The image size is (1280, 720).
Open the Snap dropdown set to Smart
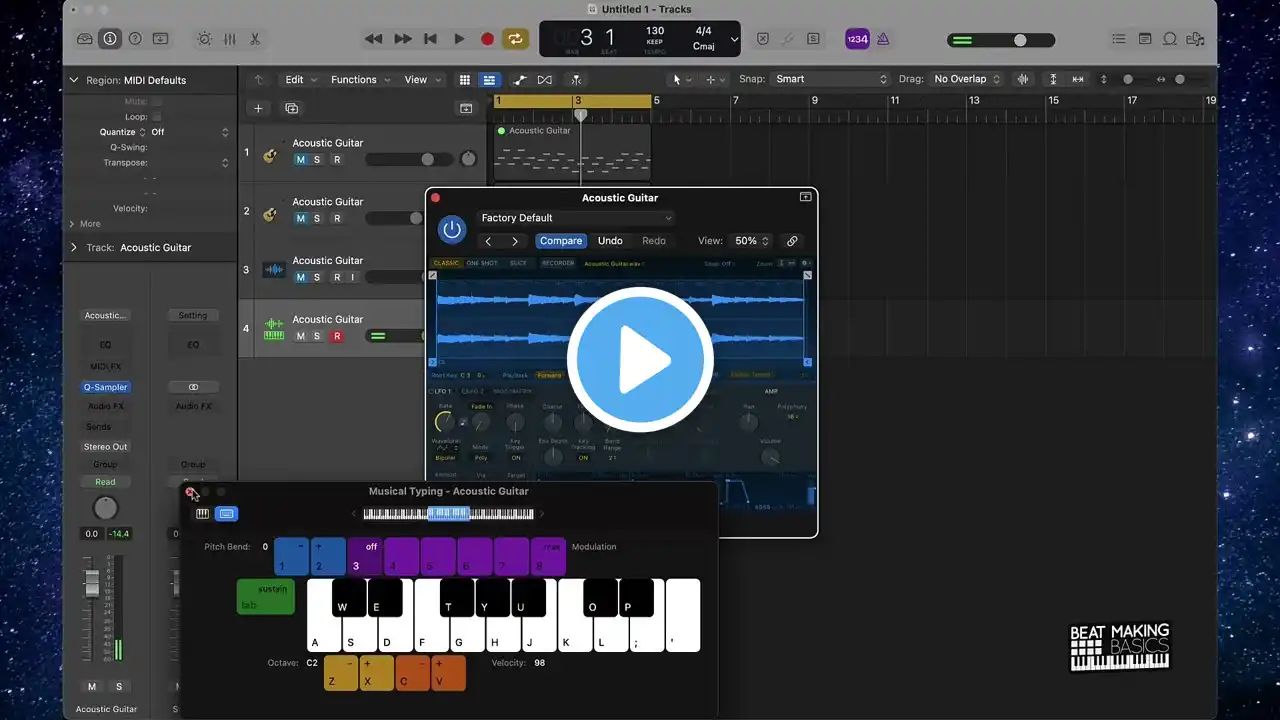coord(831,79)
